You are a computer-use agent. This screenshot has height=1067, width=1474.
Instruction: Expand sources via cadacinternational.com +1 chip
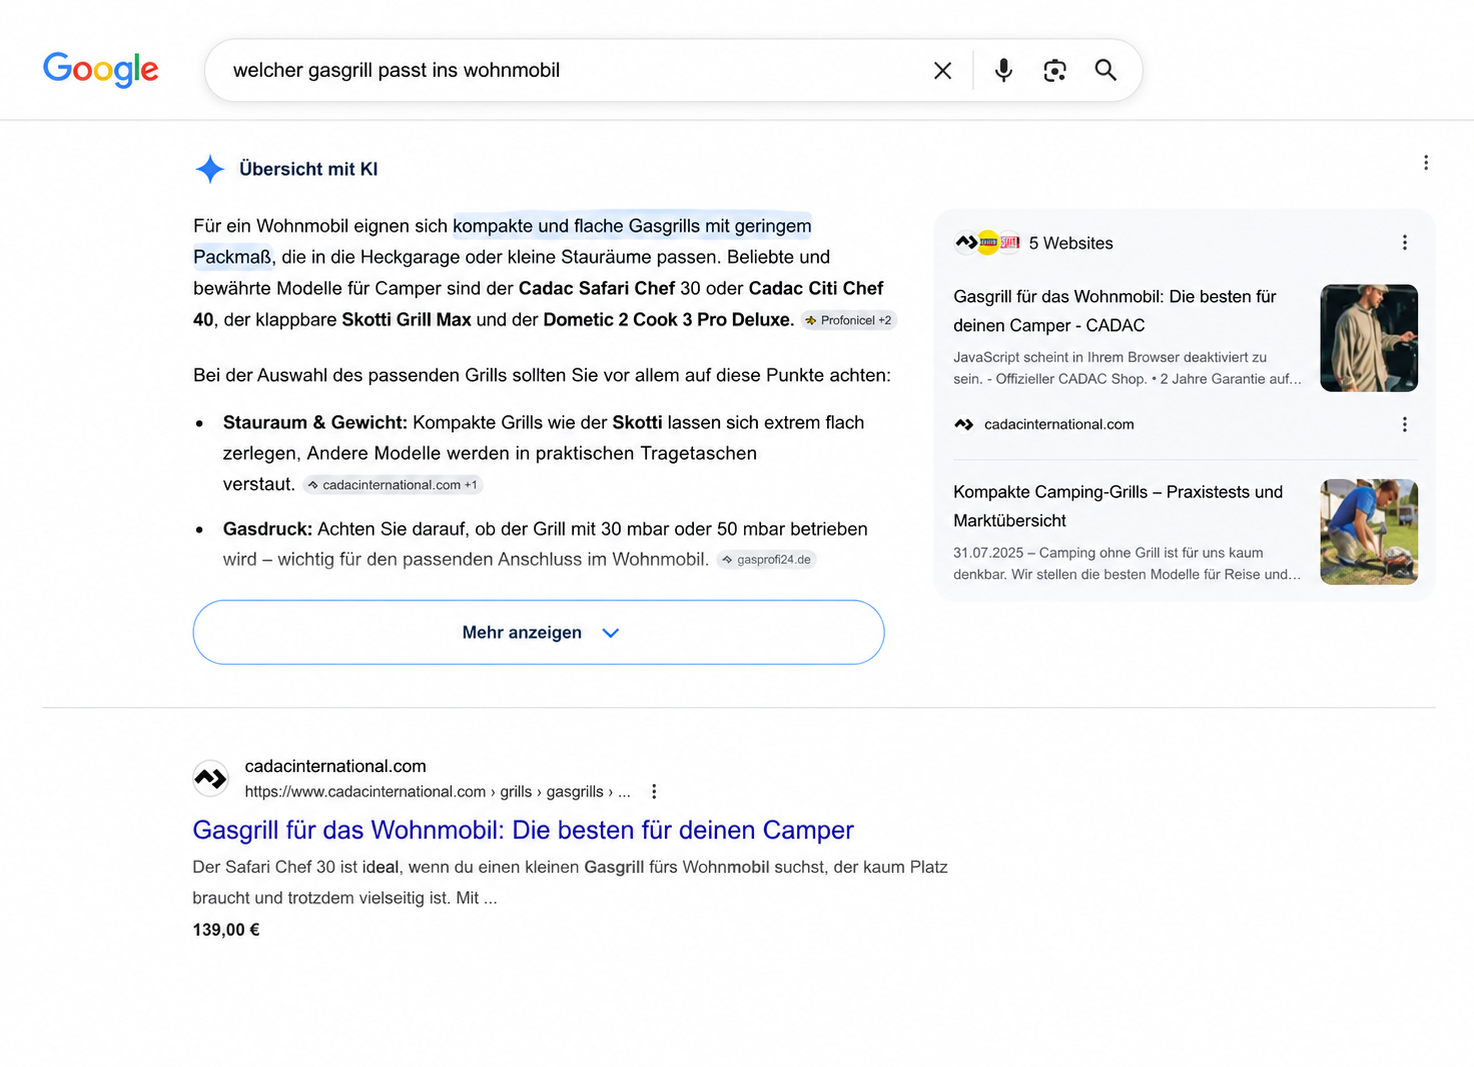[x=393, y=485]
